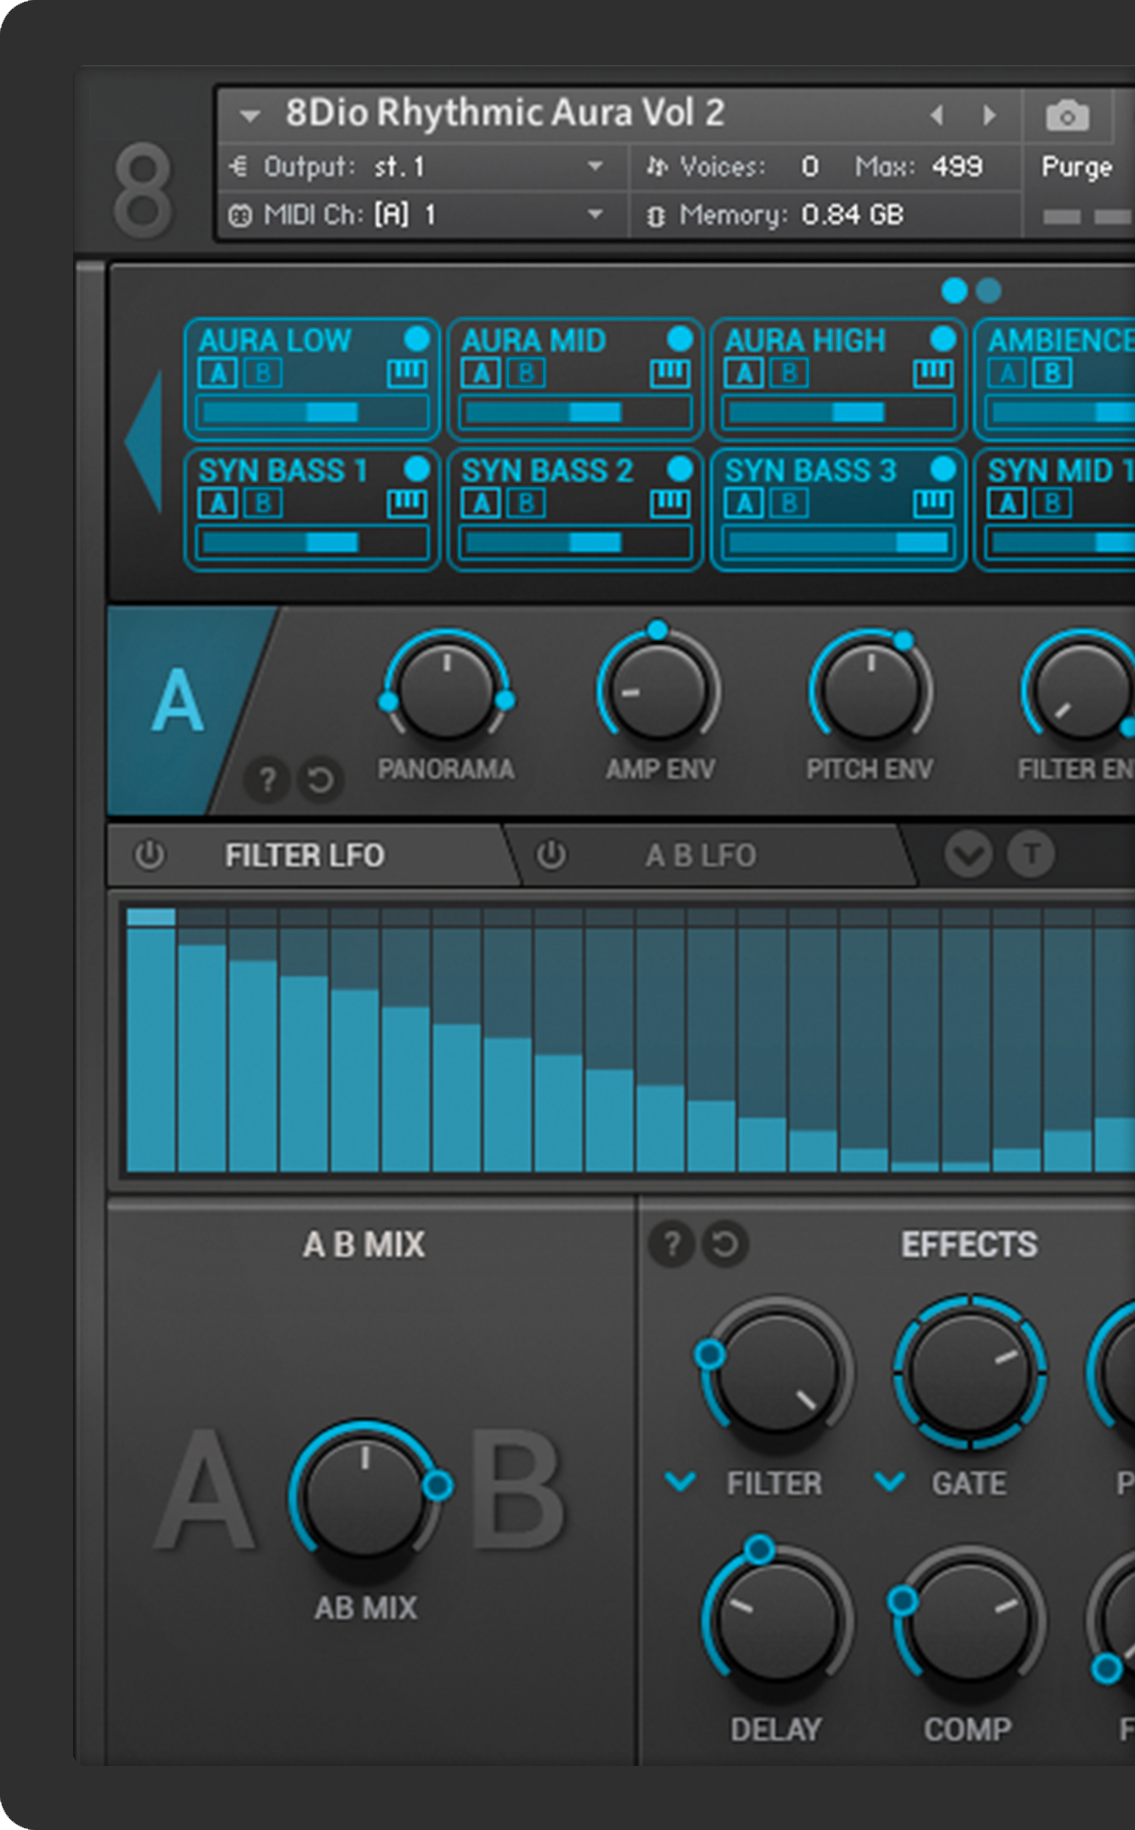This screenshot has width=1135, height=1830.
Task: Click the large left arrow beside the sound slots
Action: point(143,441)
